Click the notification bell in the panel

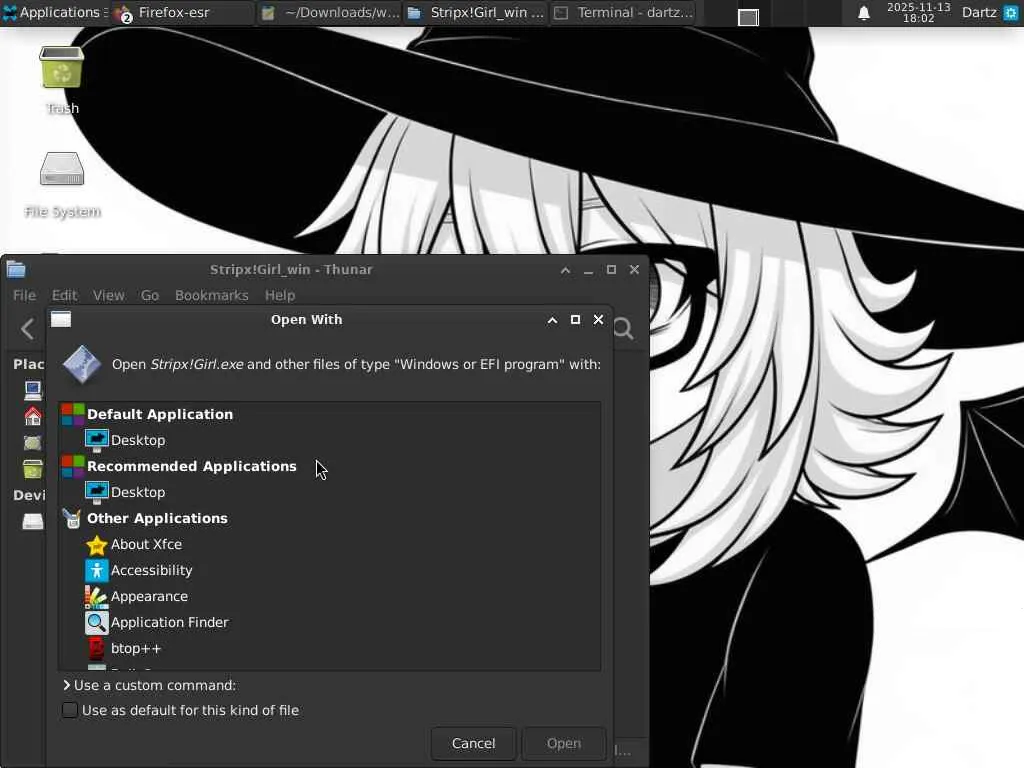tap(863, 13)
